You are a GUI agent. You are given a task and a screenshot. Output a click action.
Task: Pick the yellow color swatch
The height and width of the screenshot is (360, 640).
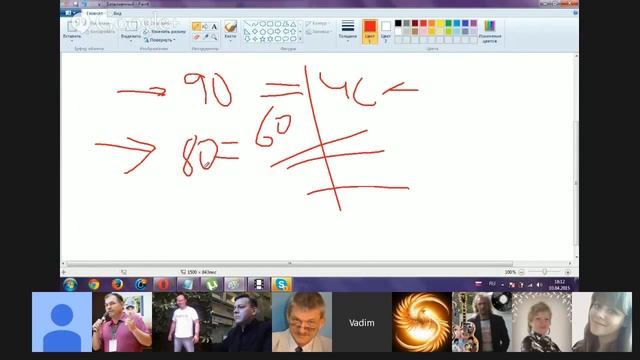(440, 23)
